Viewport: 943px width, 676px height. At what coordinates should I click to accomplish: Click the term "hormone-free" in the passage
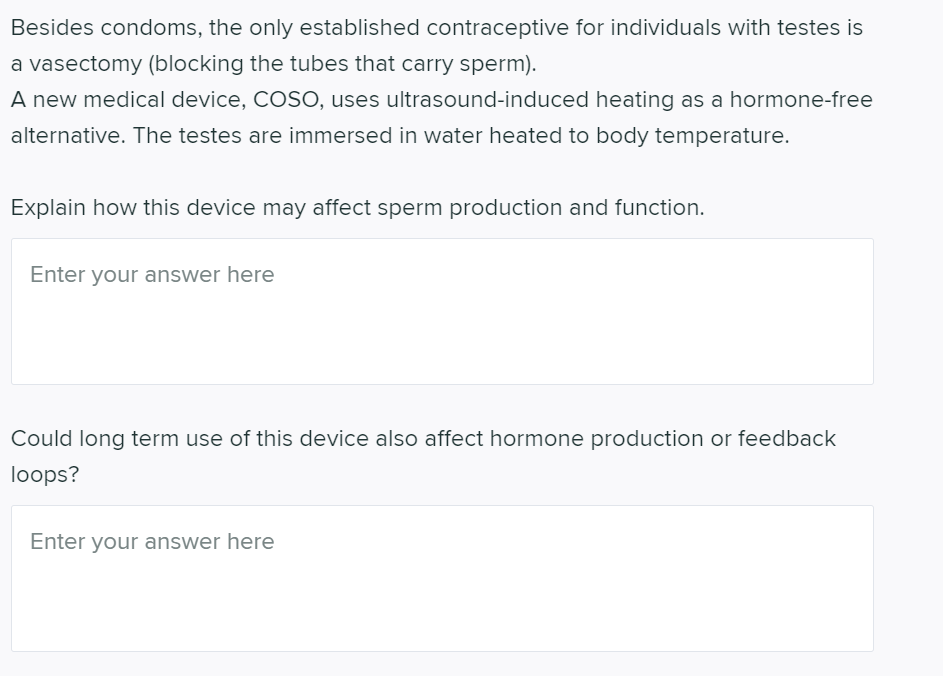coord(800,100)
